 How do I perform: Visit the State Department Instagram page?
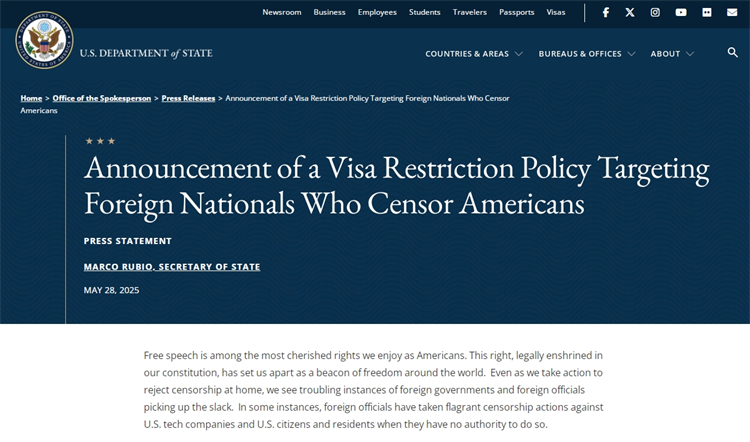655,12
